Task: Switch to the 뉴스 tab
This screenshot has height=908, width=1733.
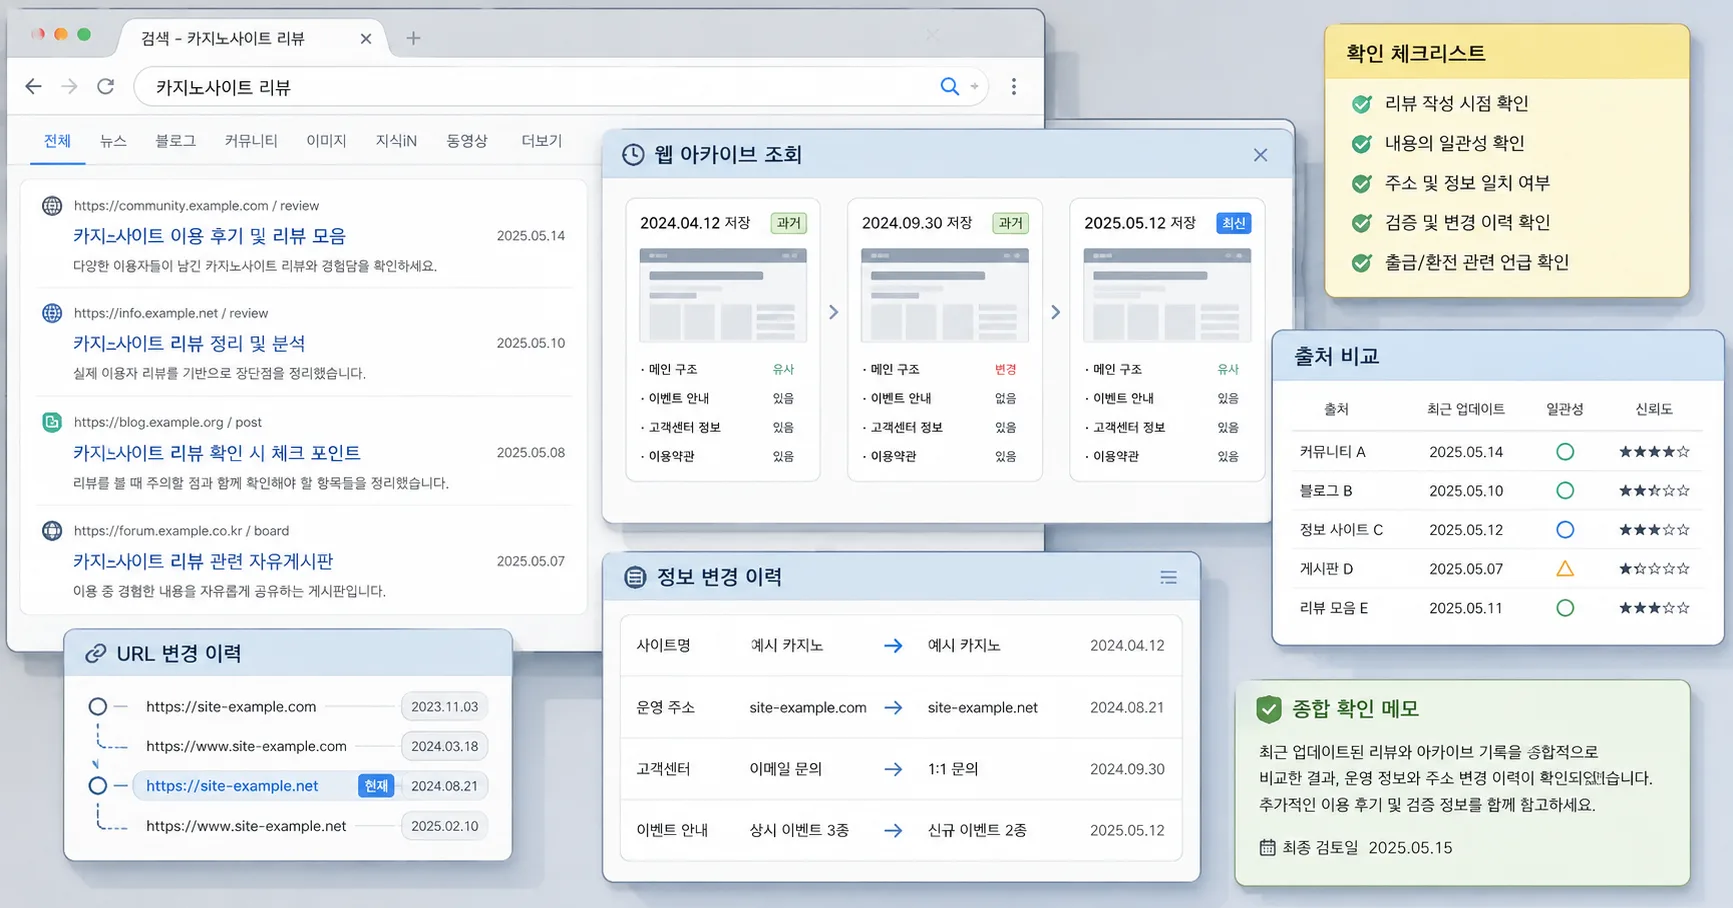Action: pos(113,141)
